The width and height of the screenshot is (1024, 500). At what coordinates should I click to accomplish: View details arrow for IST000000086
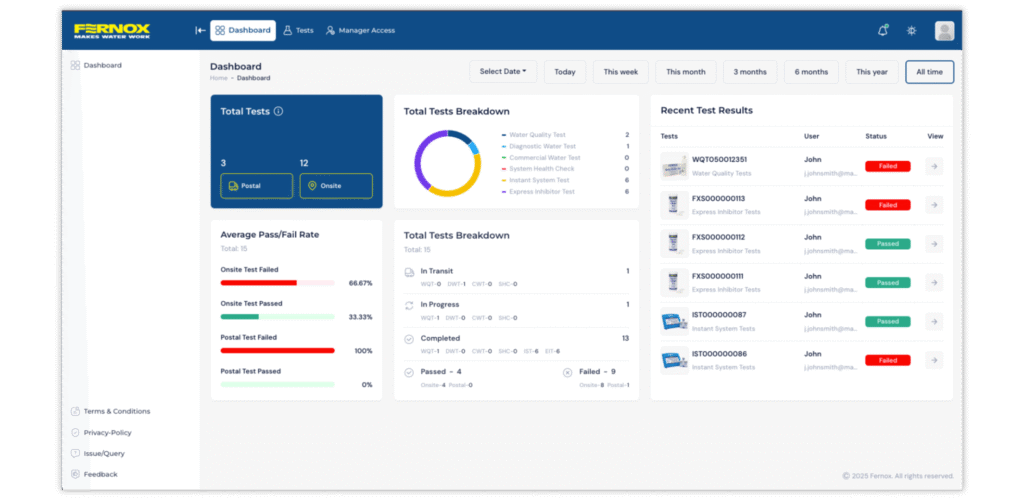coord(934,360)
